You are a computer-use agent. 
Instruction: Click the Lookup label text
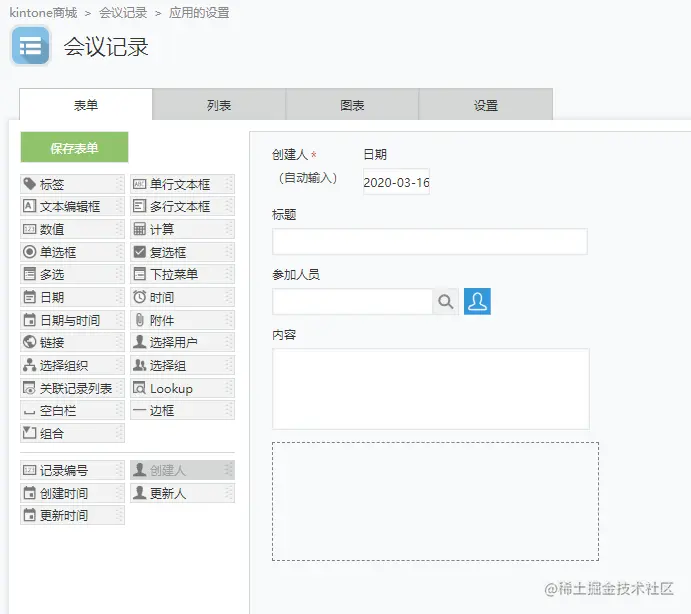171,389
